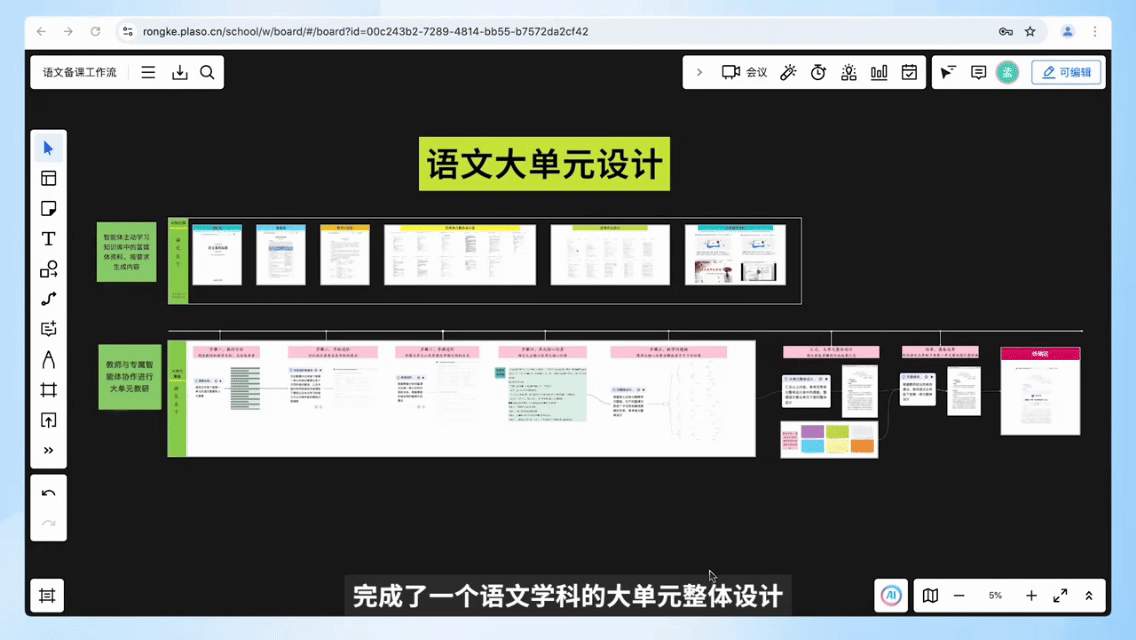Click the magic wand icon
Viewport: 1136px width, 640px height.
coord(788,72)
